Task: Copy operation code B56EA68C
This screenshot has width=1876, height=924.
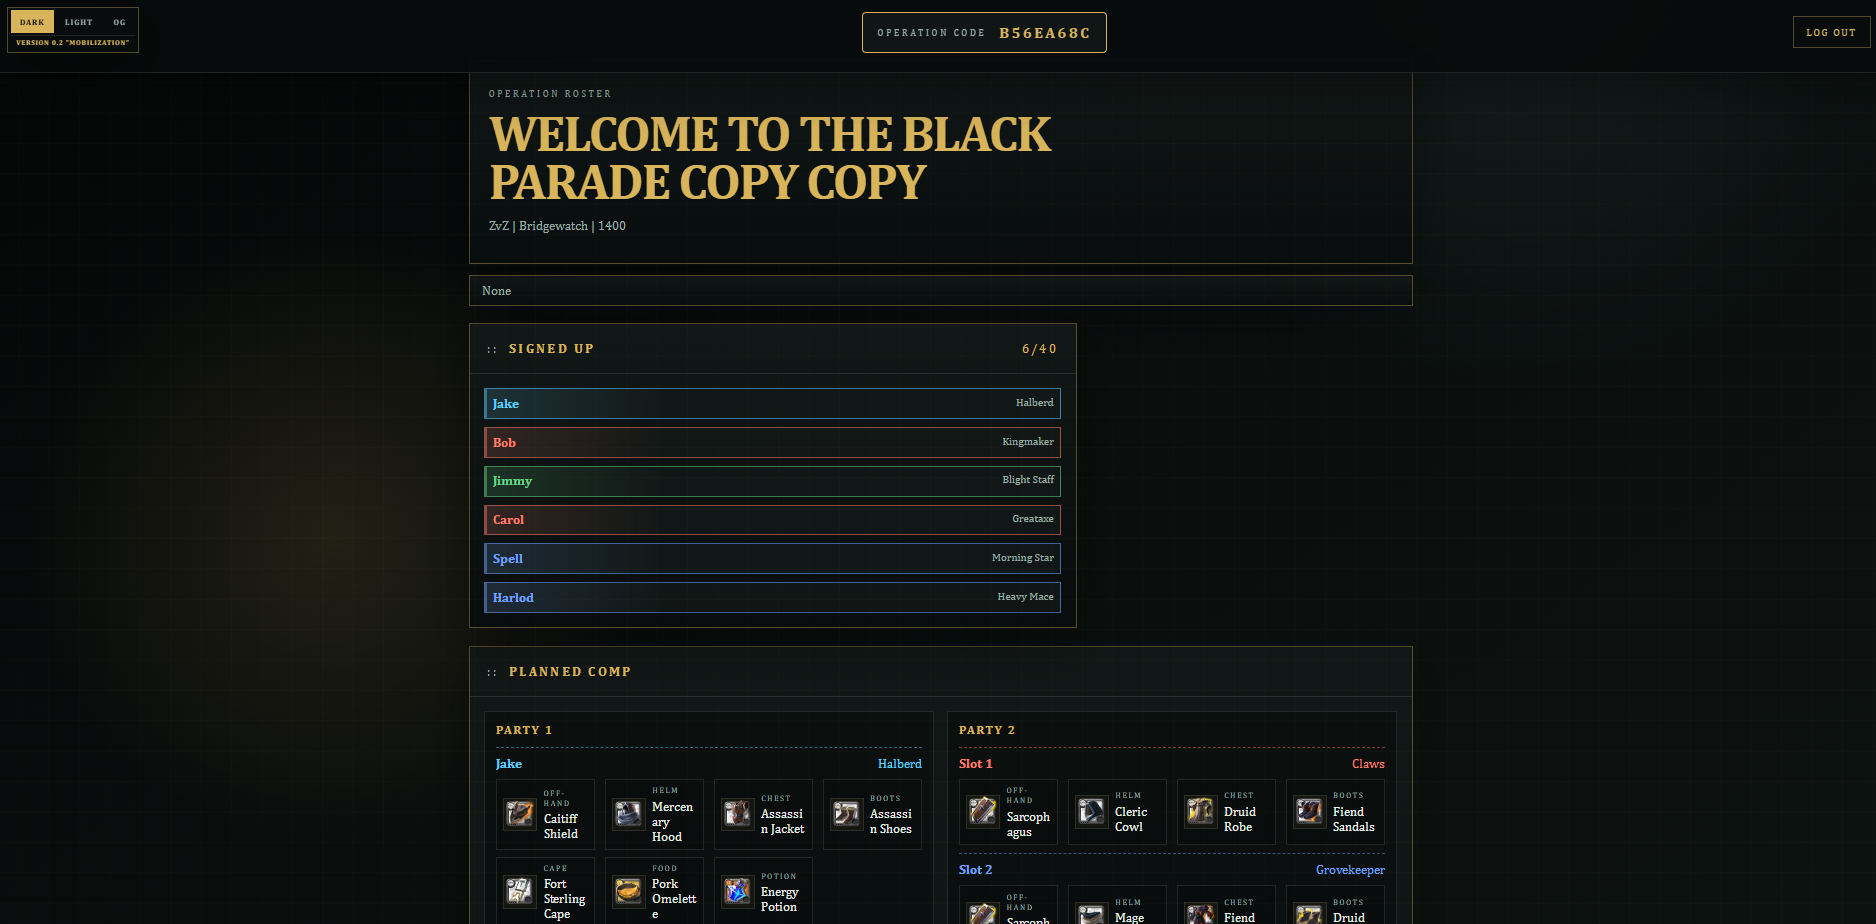Action: 984,32
